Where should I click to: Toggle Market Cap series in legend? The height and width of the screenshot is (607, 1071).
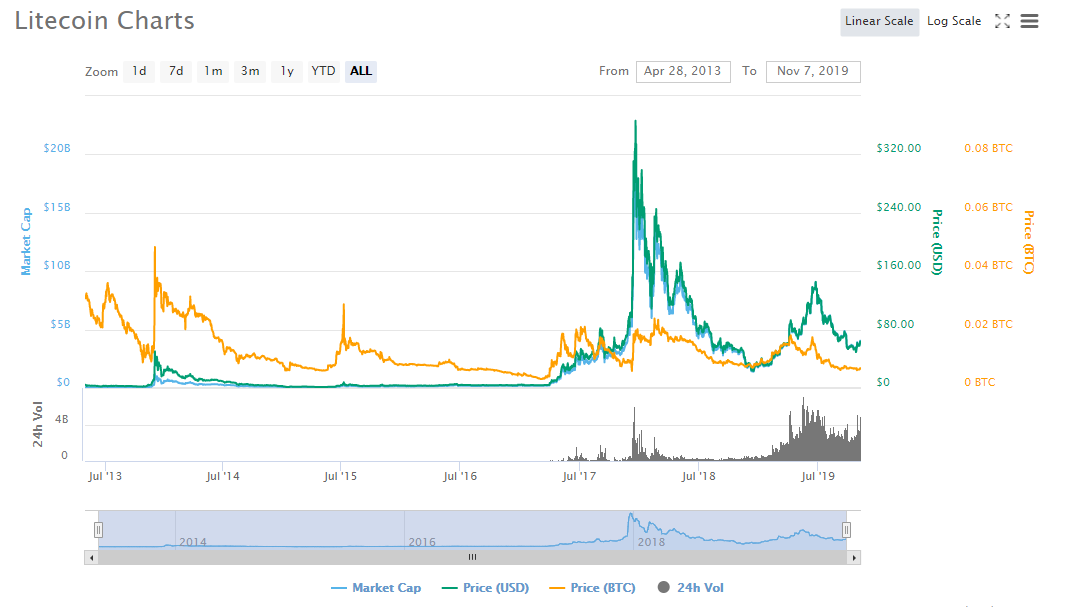pos(376,588)
